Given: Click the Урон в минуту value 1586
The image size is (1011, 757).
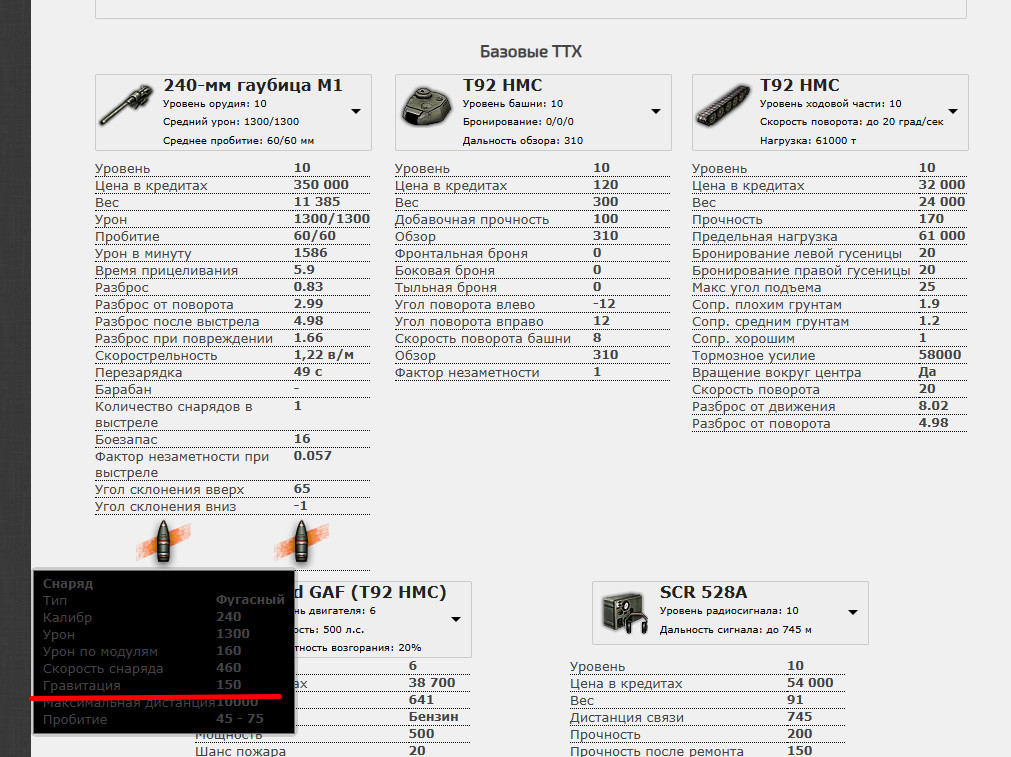Looking at the screenshot, I should pyautogui.click(x=310, y=253).
